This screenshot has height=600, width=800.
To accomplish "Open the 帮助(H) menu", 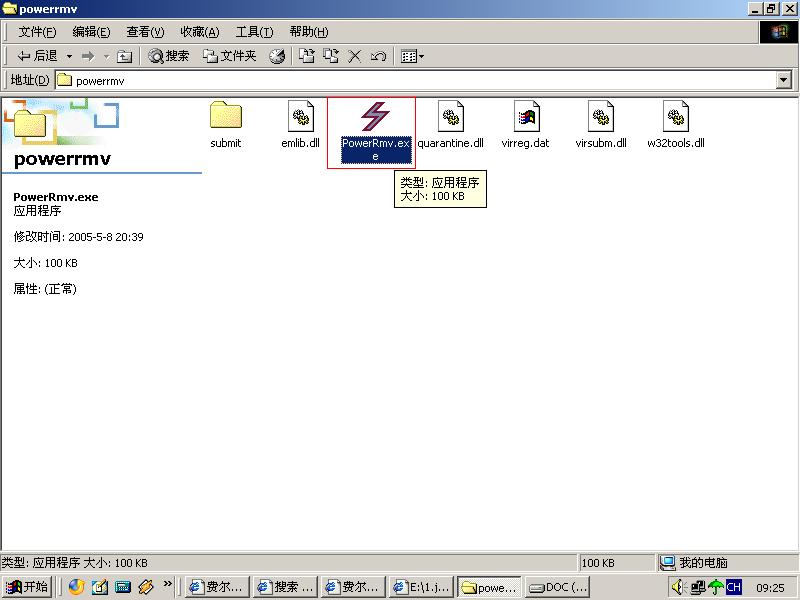I will point(309,32).
